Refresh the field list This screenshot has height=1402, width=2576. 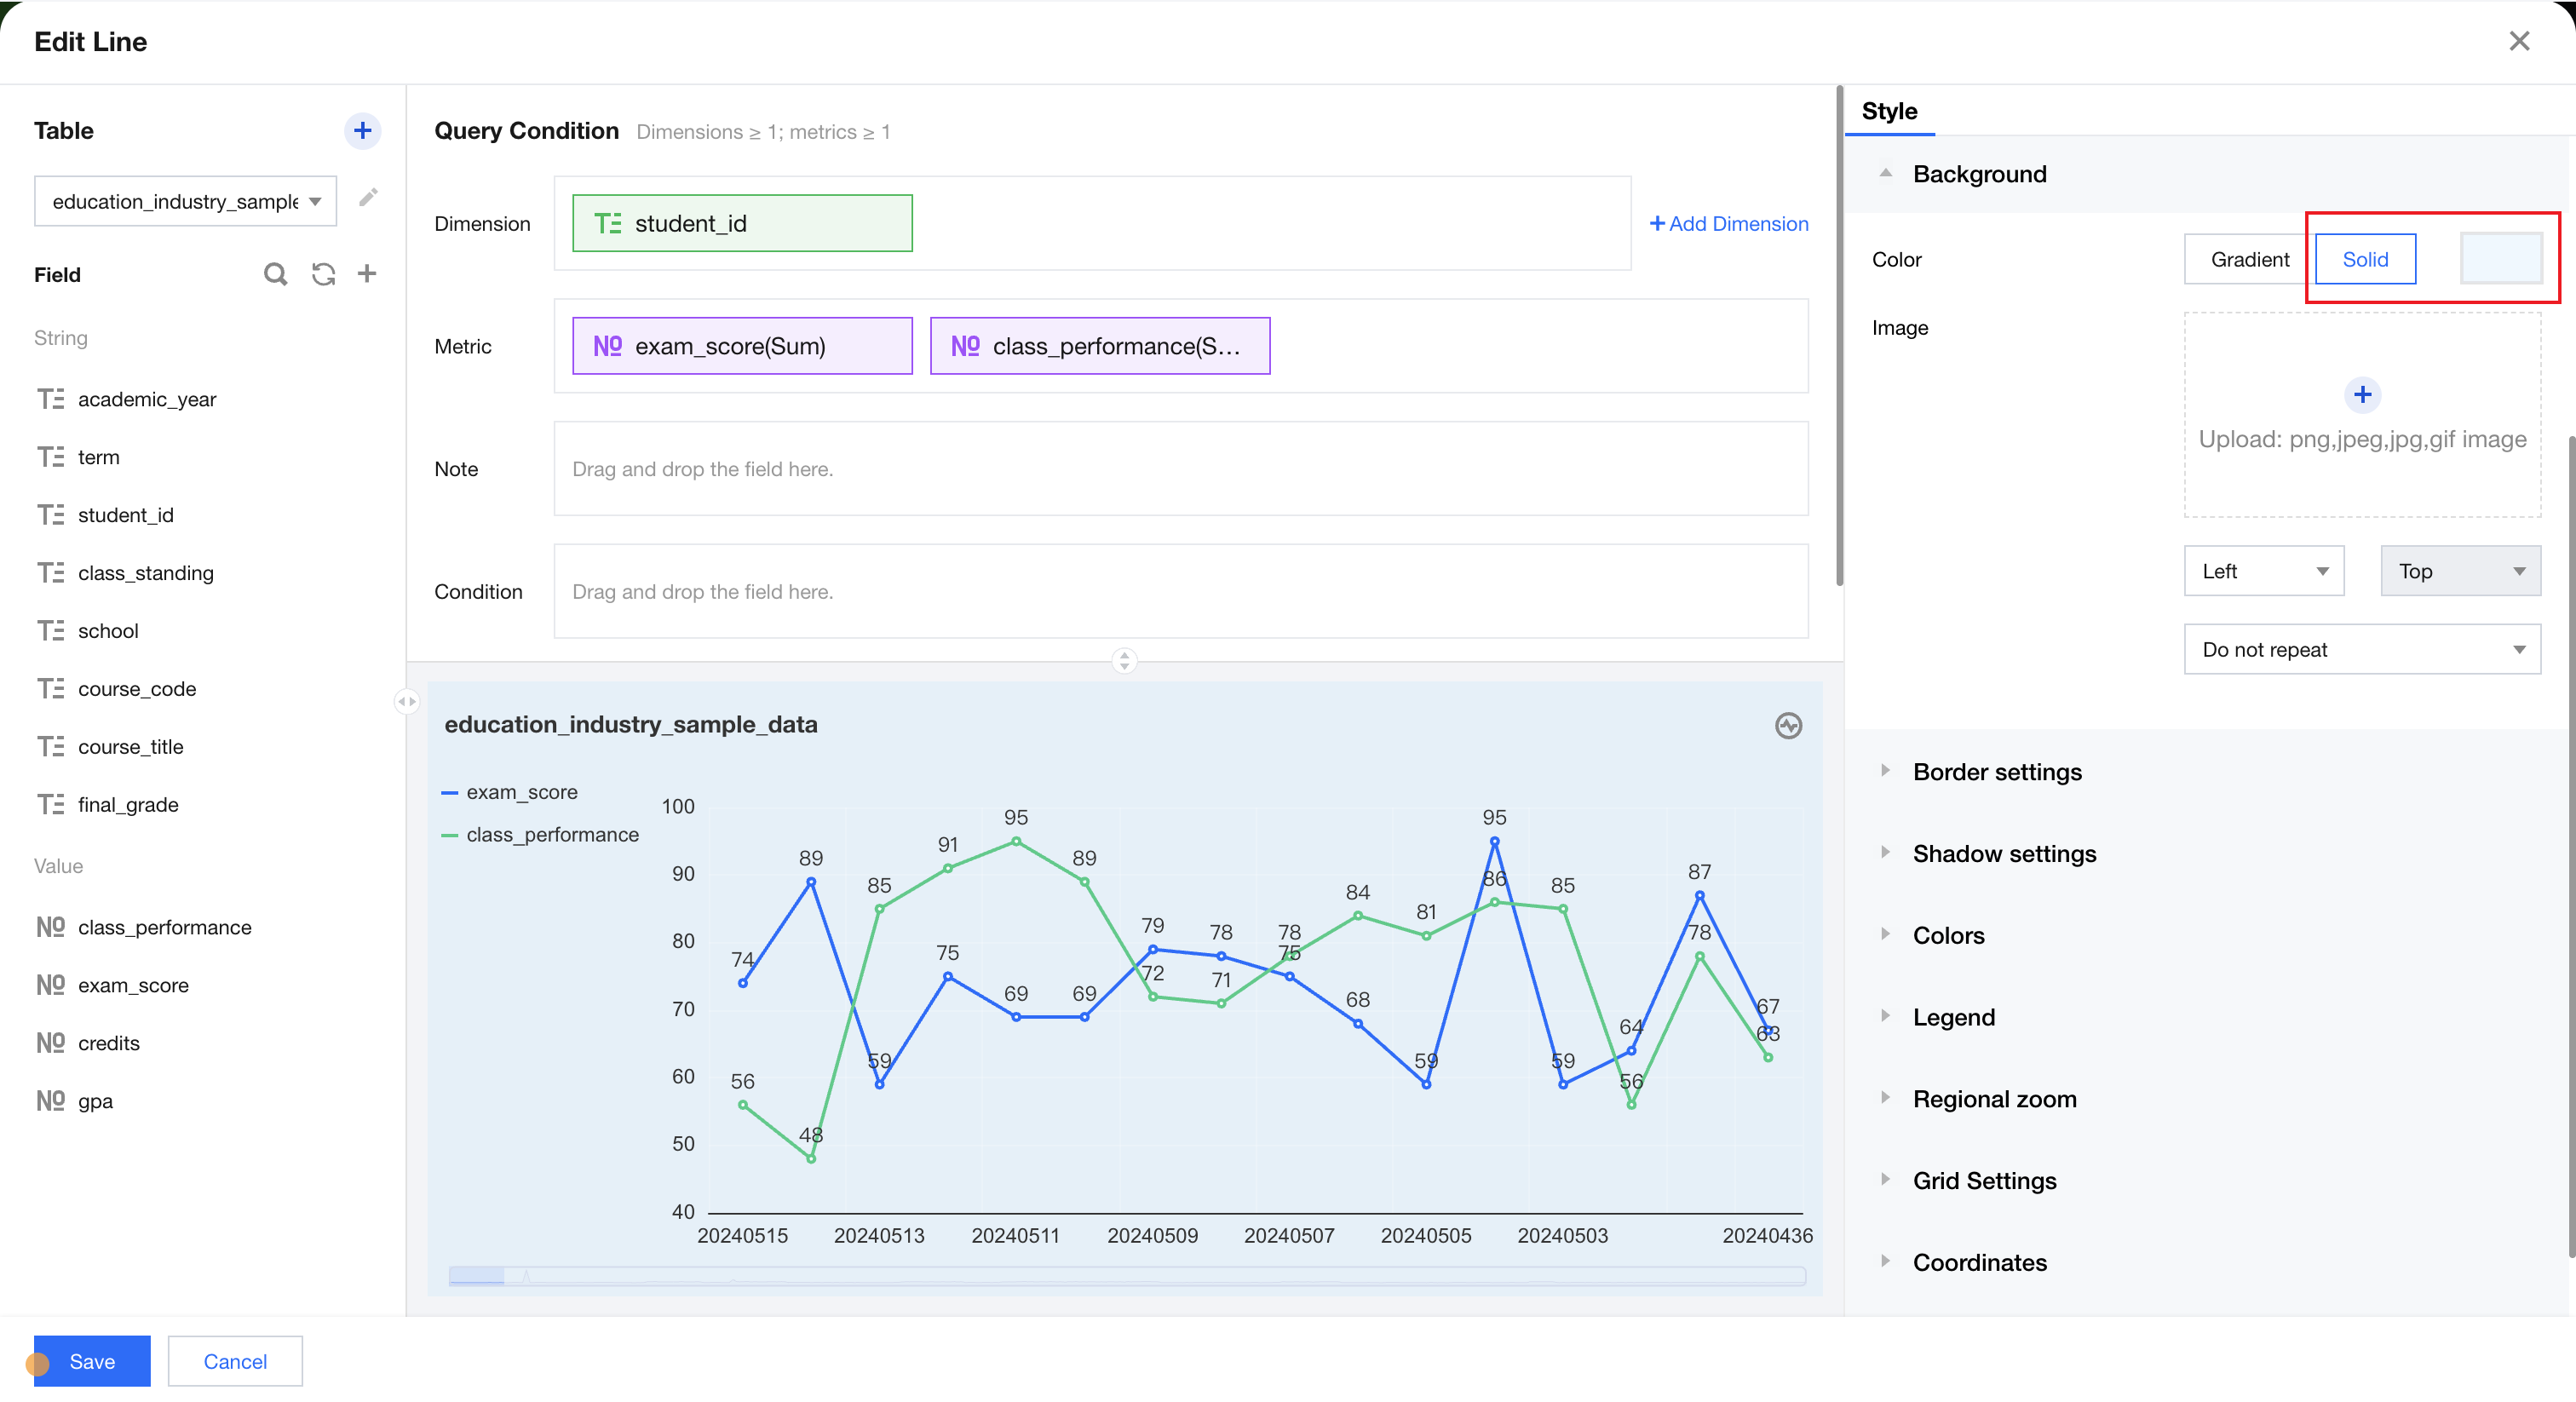click(x=323, y=274)
